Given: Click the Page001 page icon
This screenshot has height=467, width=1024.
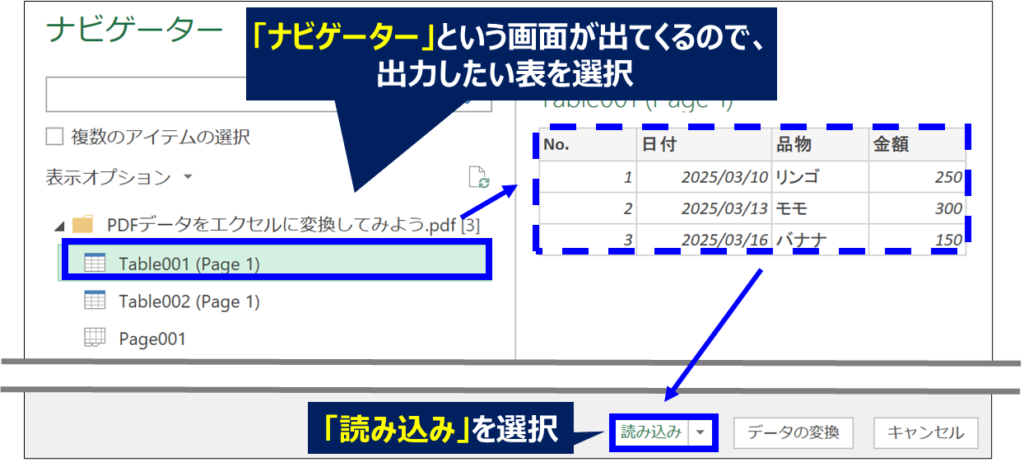Looking at the screenshot, I should (x=95, y=338).
